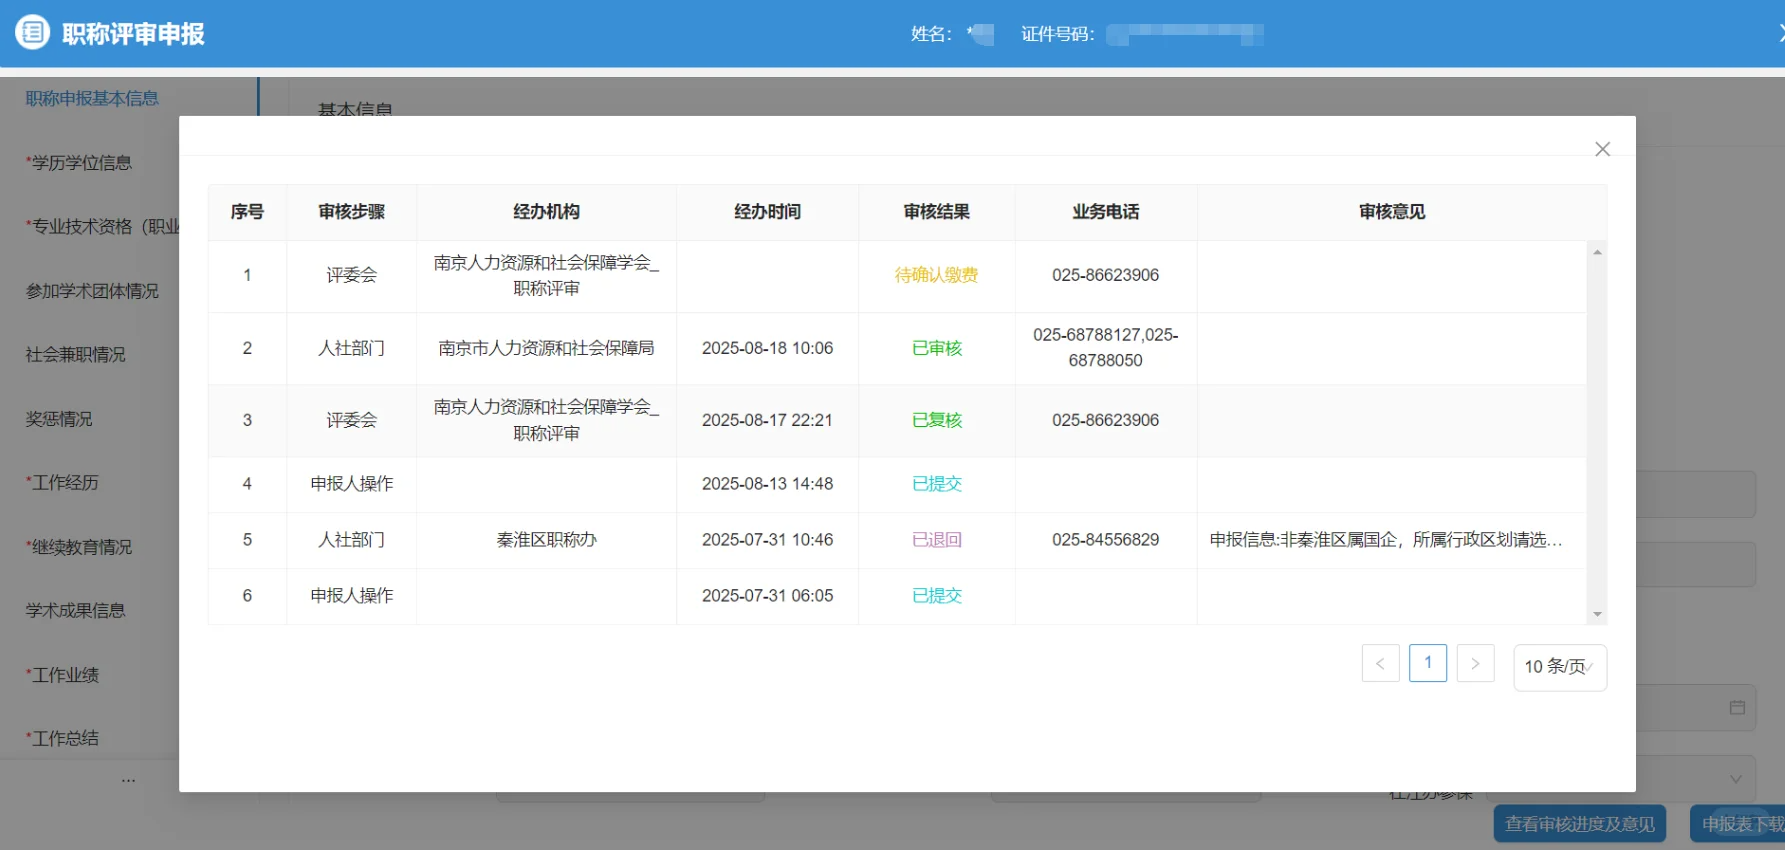Open the 10 条/页 page size dropdown

[1559, 667]
